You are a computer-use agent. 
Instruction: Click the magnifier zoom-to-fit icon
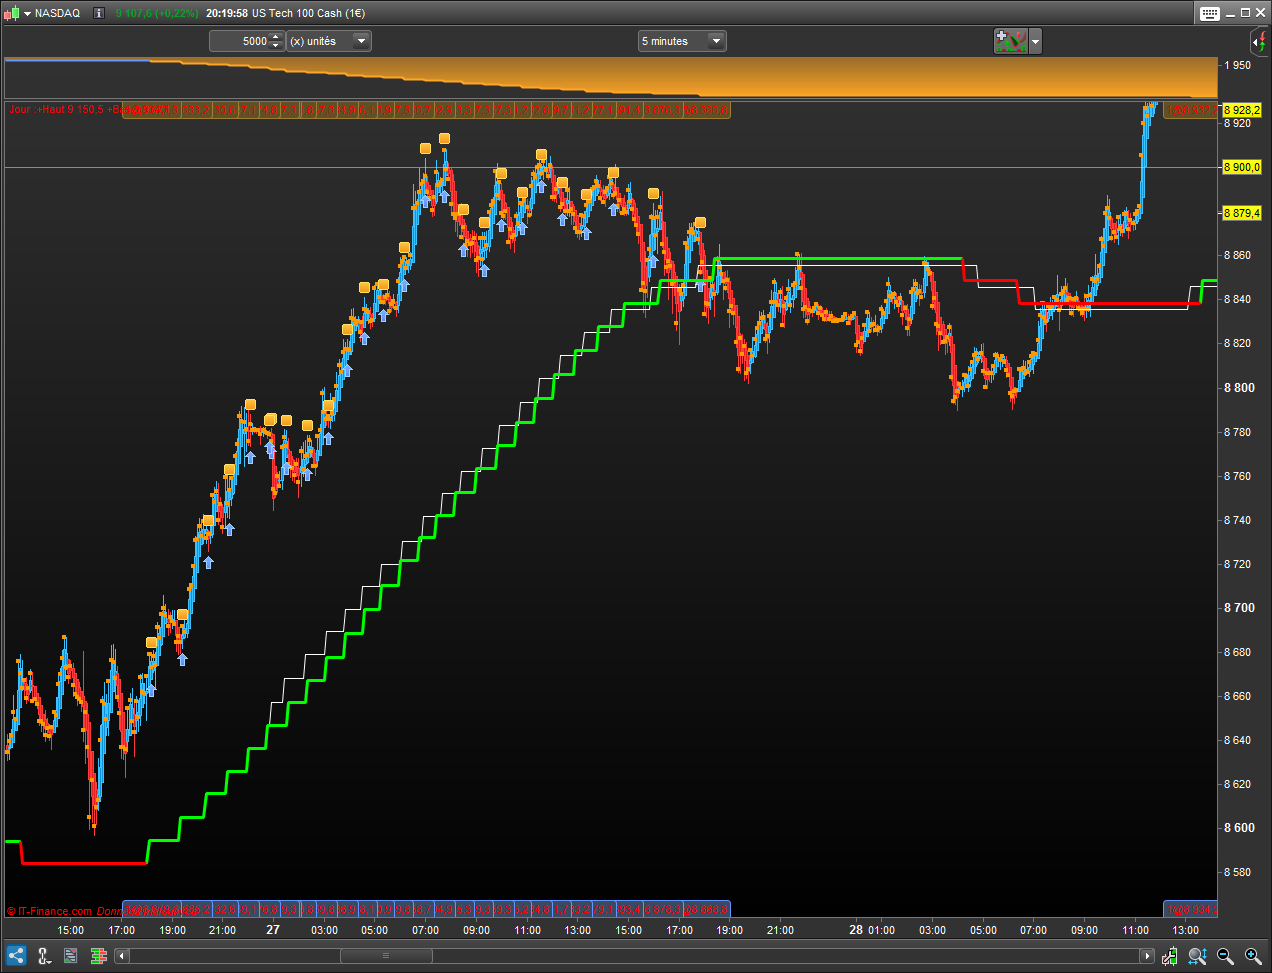click(x=1197, y=956)
